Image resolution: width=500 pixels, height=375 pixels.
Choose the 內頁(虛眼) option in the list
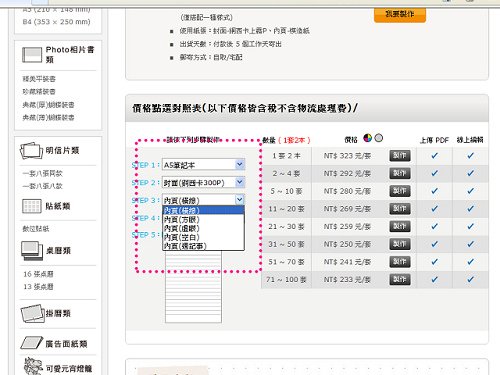[203, 228]
